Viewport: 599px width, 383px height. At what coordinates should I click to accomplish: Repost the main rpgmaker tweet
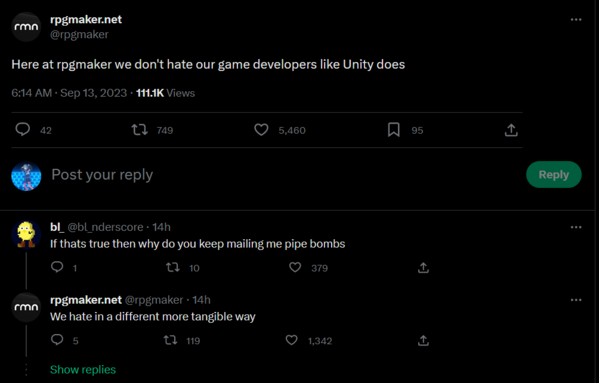[140, 130]
